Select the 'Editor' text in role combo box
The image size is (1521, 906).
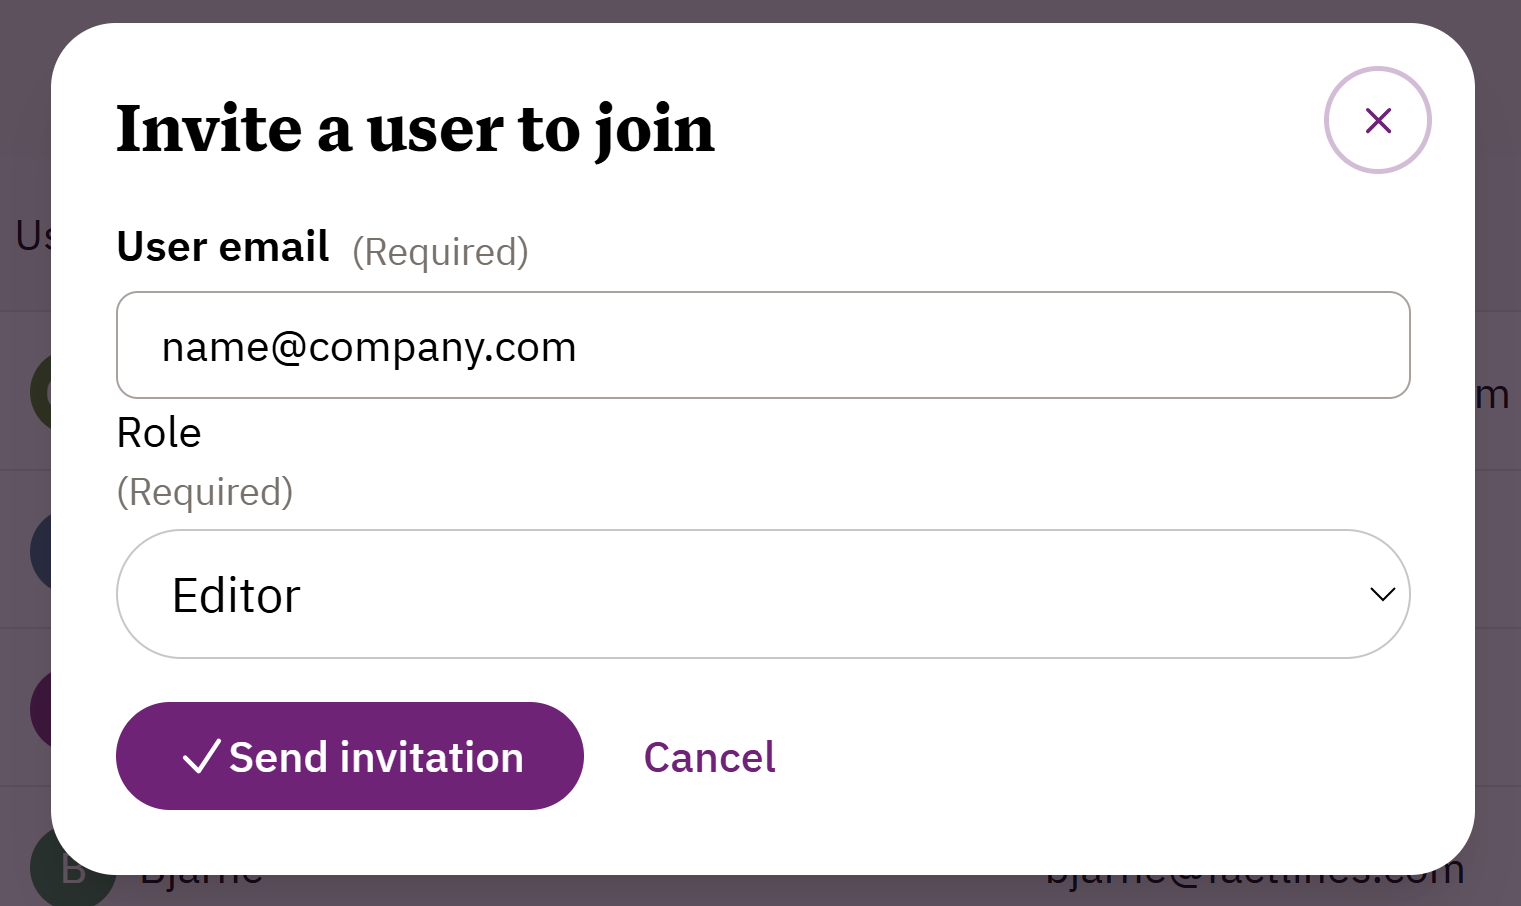(236, 596)
